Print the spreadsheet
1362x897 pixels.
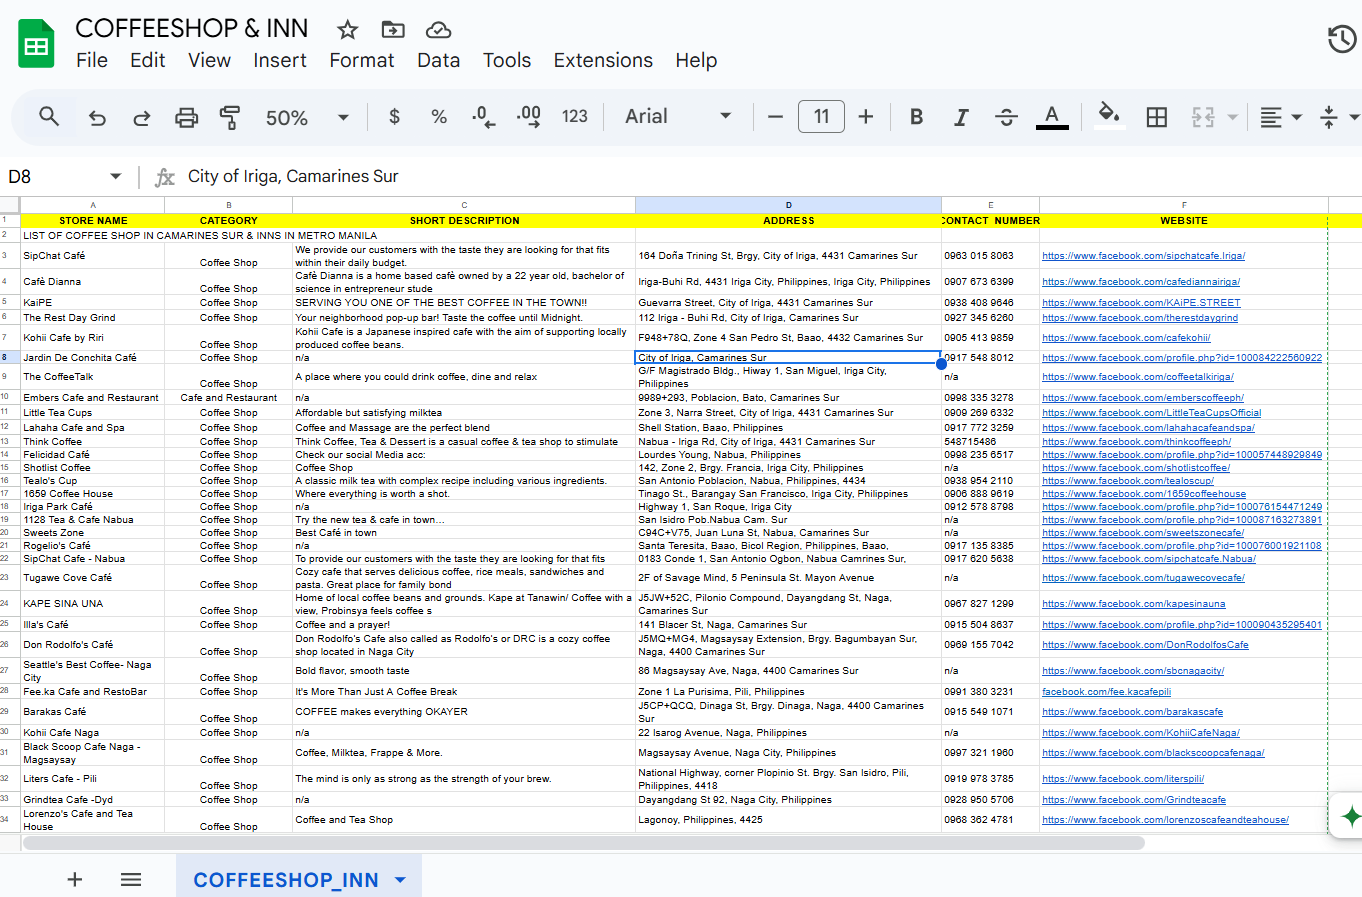(x=186, y=117)
